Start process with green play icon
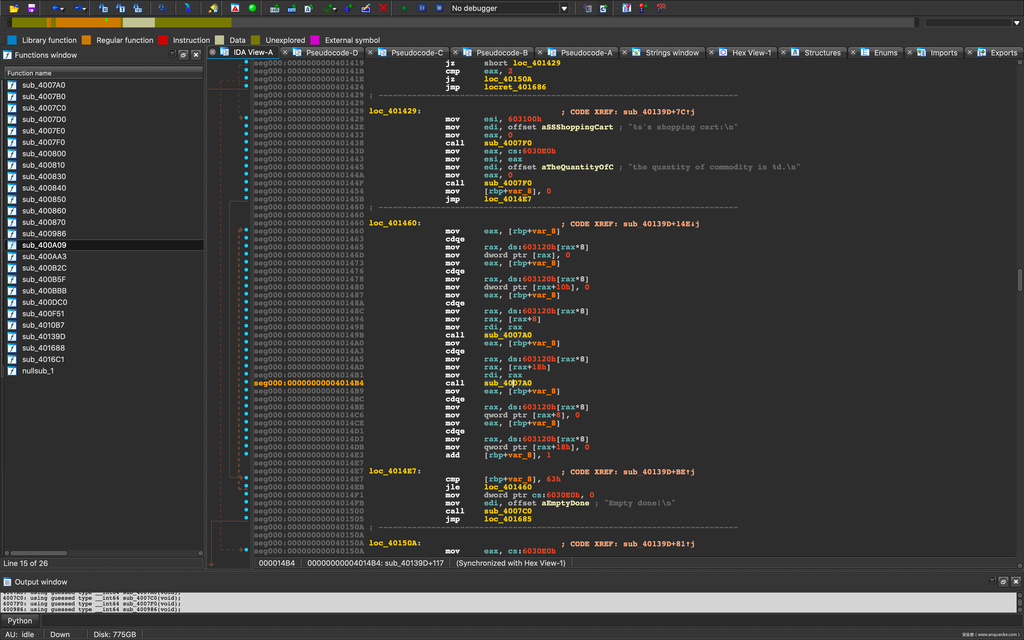The height and width of the screenshot is (640, 1024). pos(404,8)
